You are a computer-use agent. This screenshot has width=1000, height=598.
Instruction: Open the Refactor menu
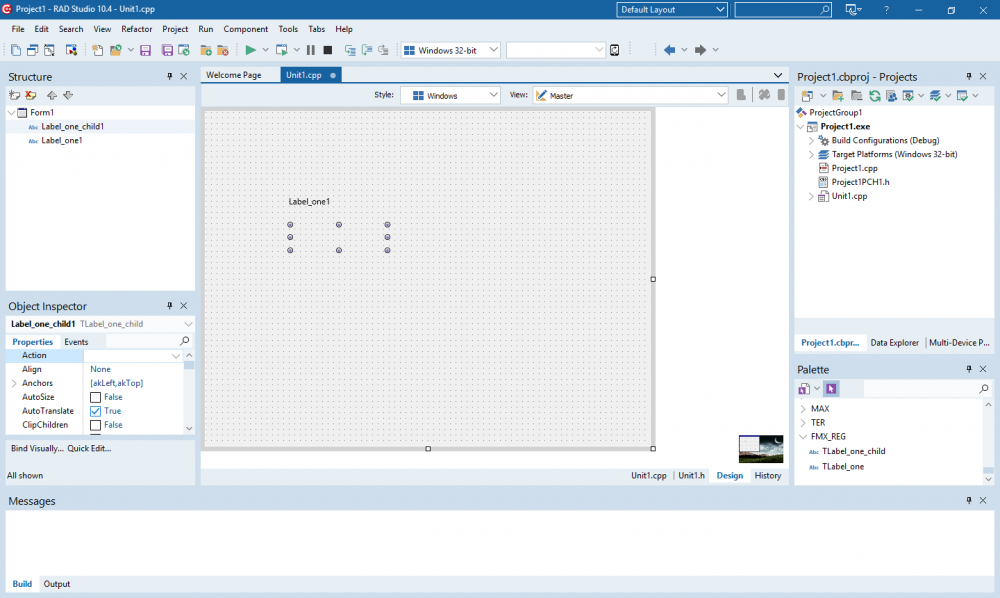coord(136,29)
